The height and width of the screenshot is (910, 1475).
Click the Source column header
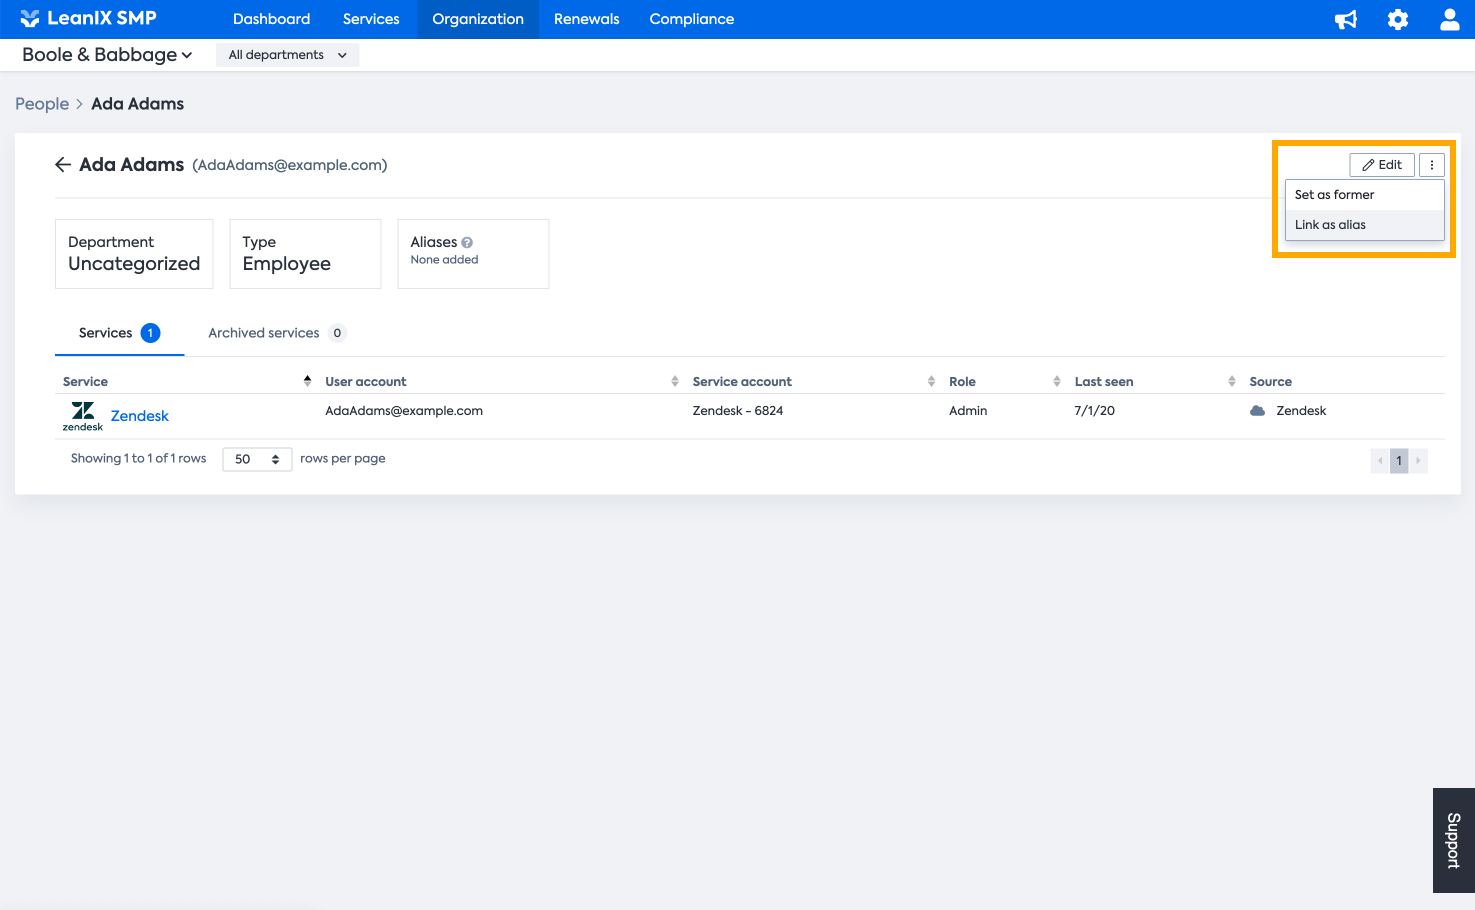(x=1271, y=382)
